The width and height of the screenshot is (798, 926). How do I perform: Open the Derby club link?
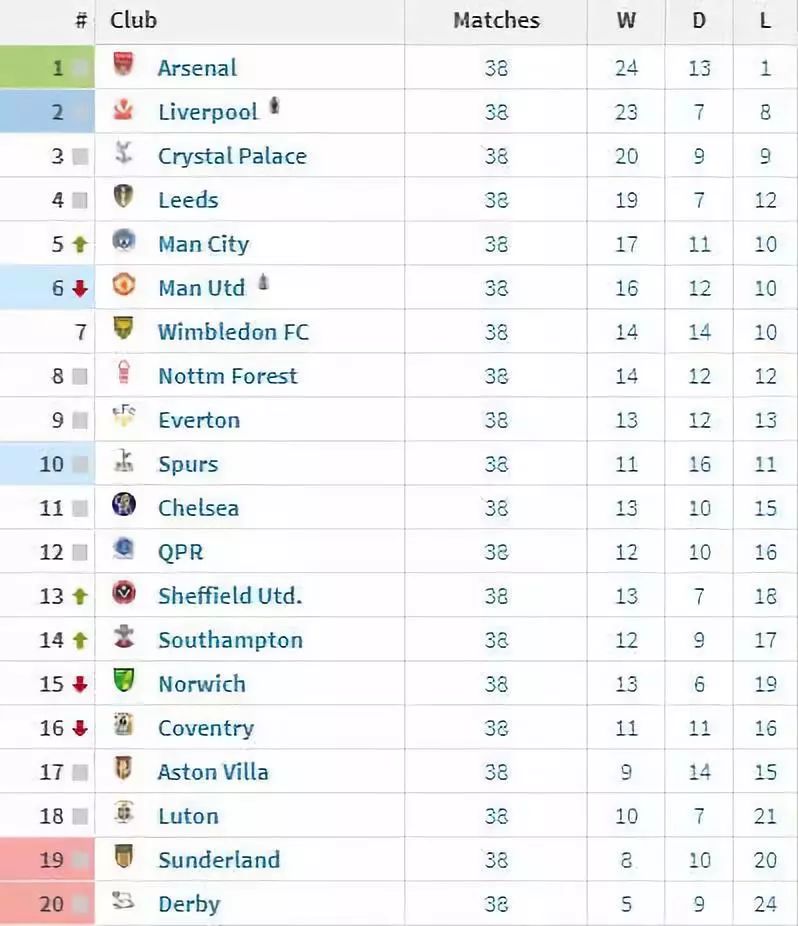coord(189,905)
